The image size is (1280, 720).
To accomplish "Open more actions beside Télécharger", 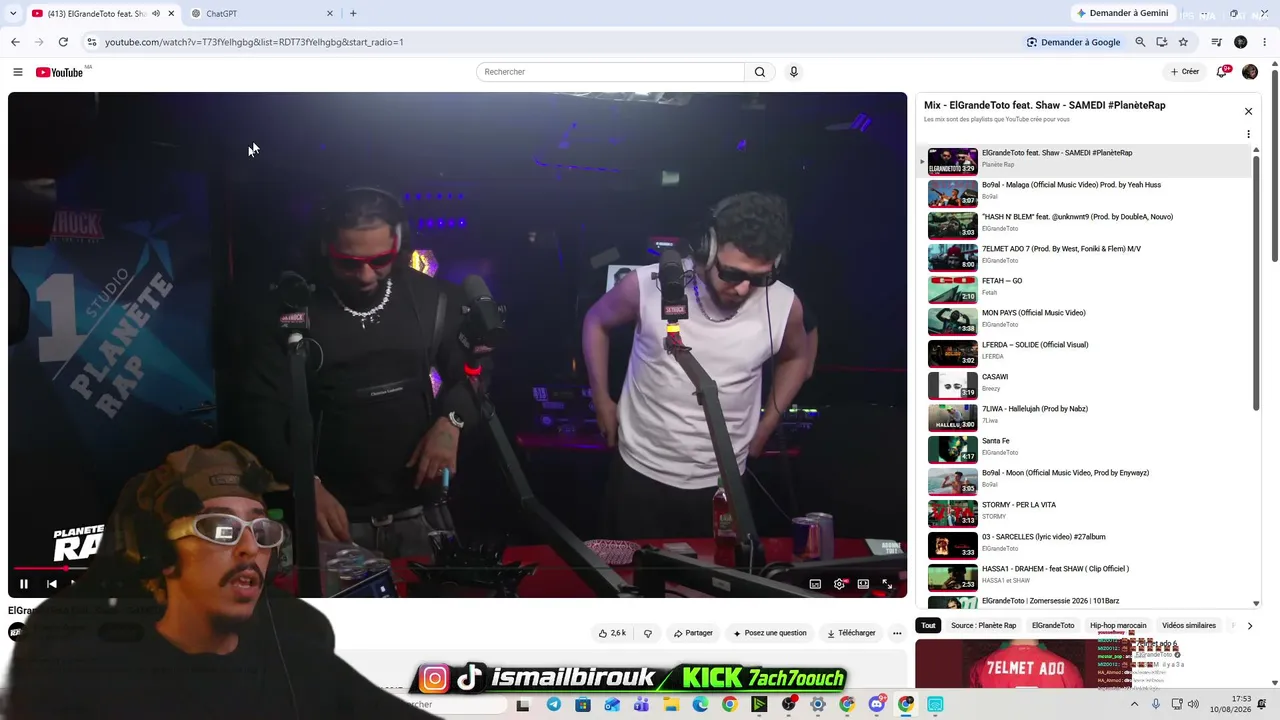I will coord(897,633).
